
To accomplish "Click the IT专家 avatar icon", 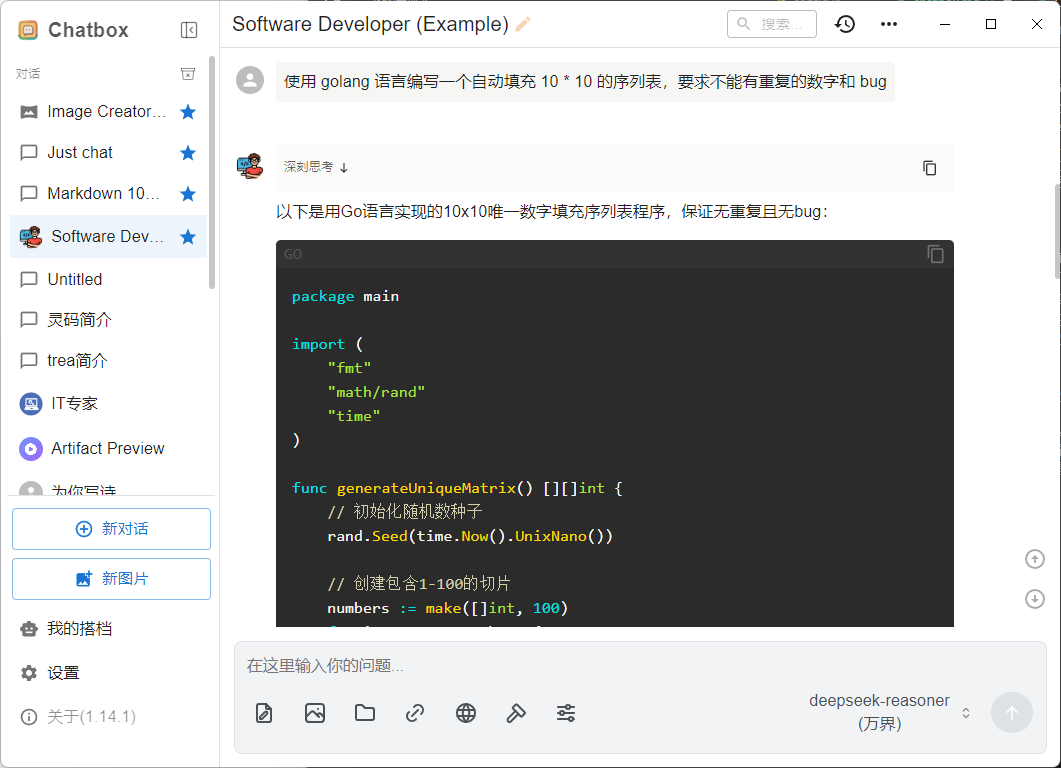I will (x=30, y=404).
